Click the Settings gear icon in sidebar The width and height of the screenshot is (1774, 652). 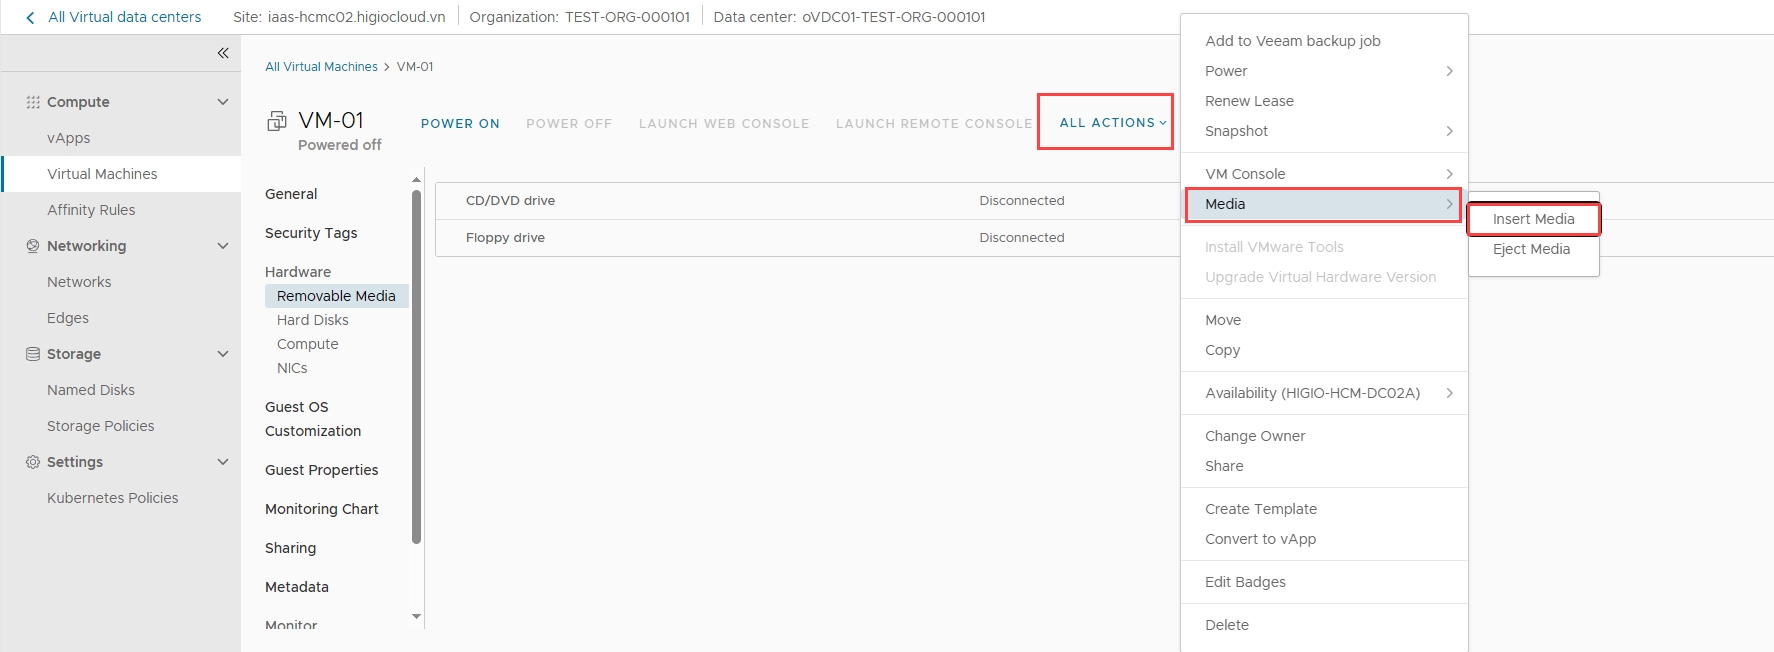tap(33, 462)
